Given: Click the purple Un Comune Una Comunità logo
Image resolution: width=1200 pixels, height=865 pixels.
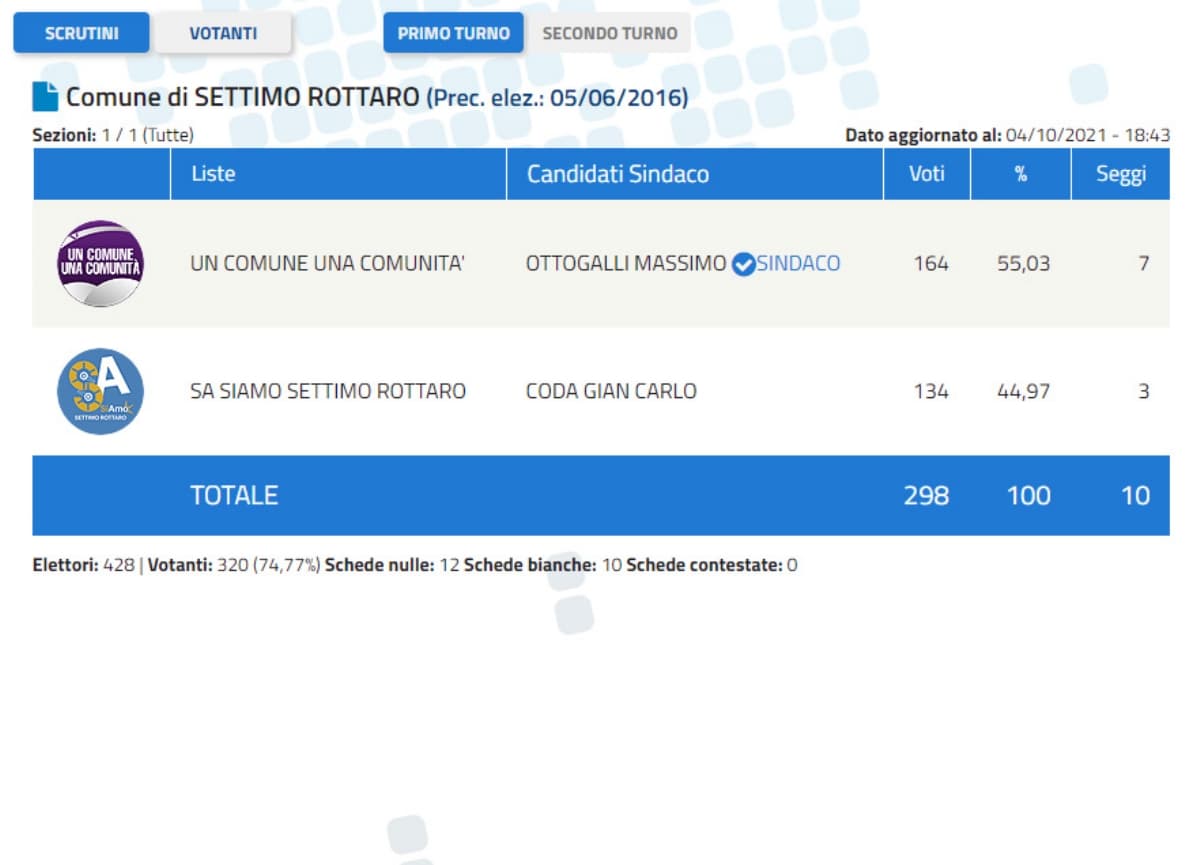Looking at the screenshot, I should 100,264.
